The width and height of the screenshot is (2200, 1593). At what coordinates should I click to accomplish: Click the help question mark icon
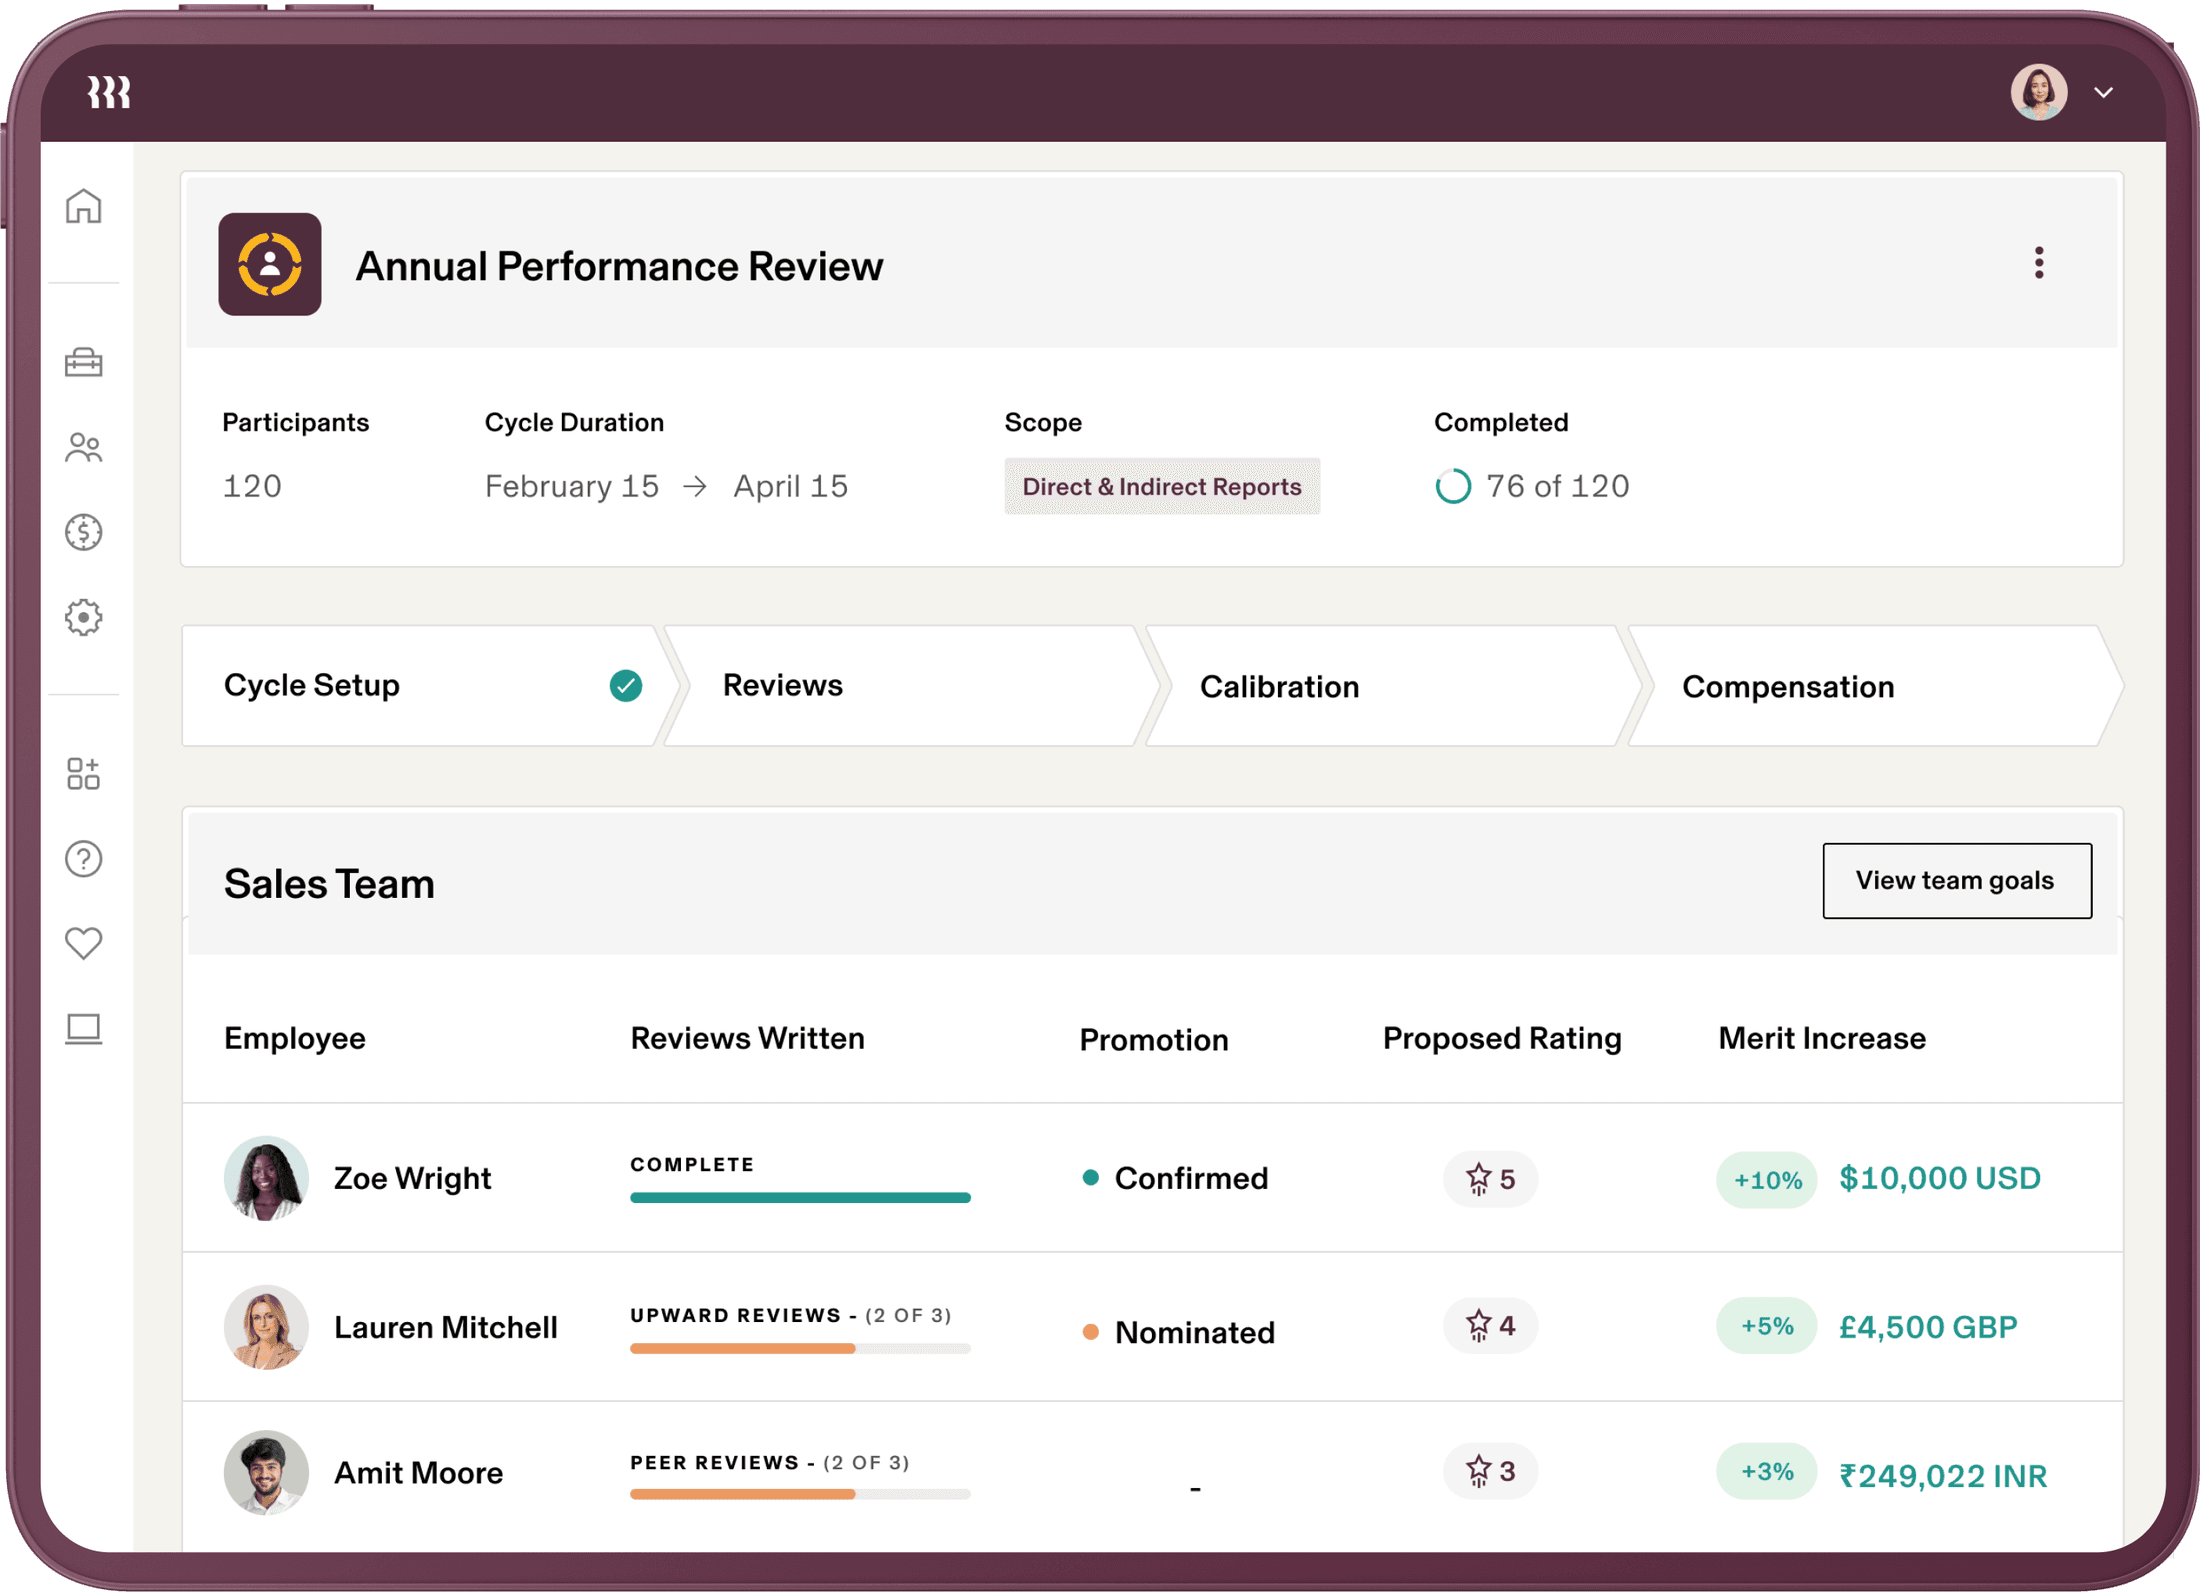pyautogui.click(x=84, y=858)
